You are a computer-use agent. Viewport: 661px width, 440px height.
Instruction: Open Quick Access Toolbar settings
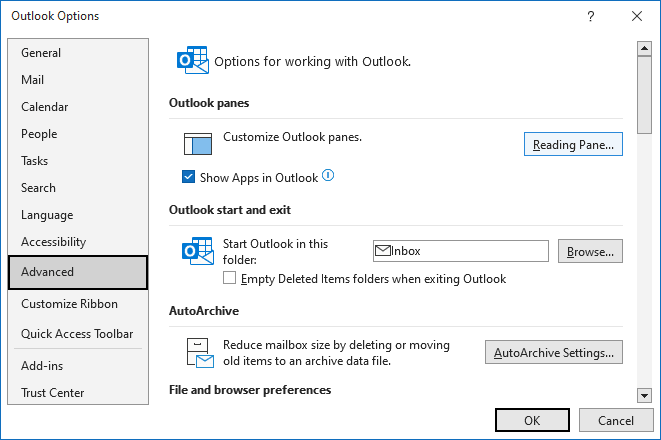coord(78,334)
